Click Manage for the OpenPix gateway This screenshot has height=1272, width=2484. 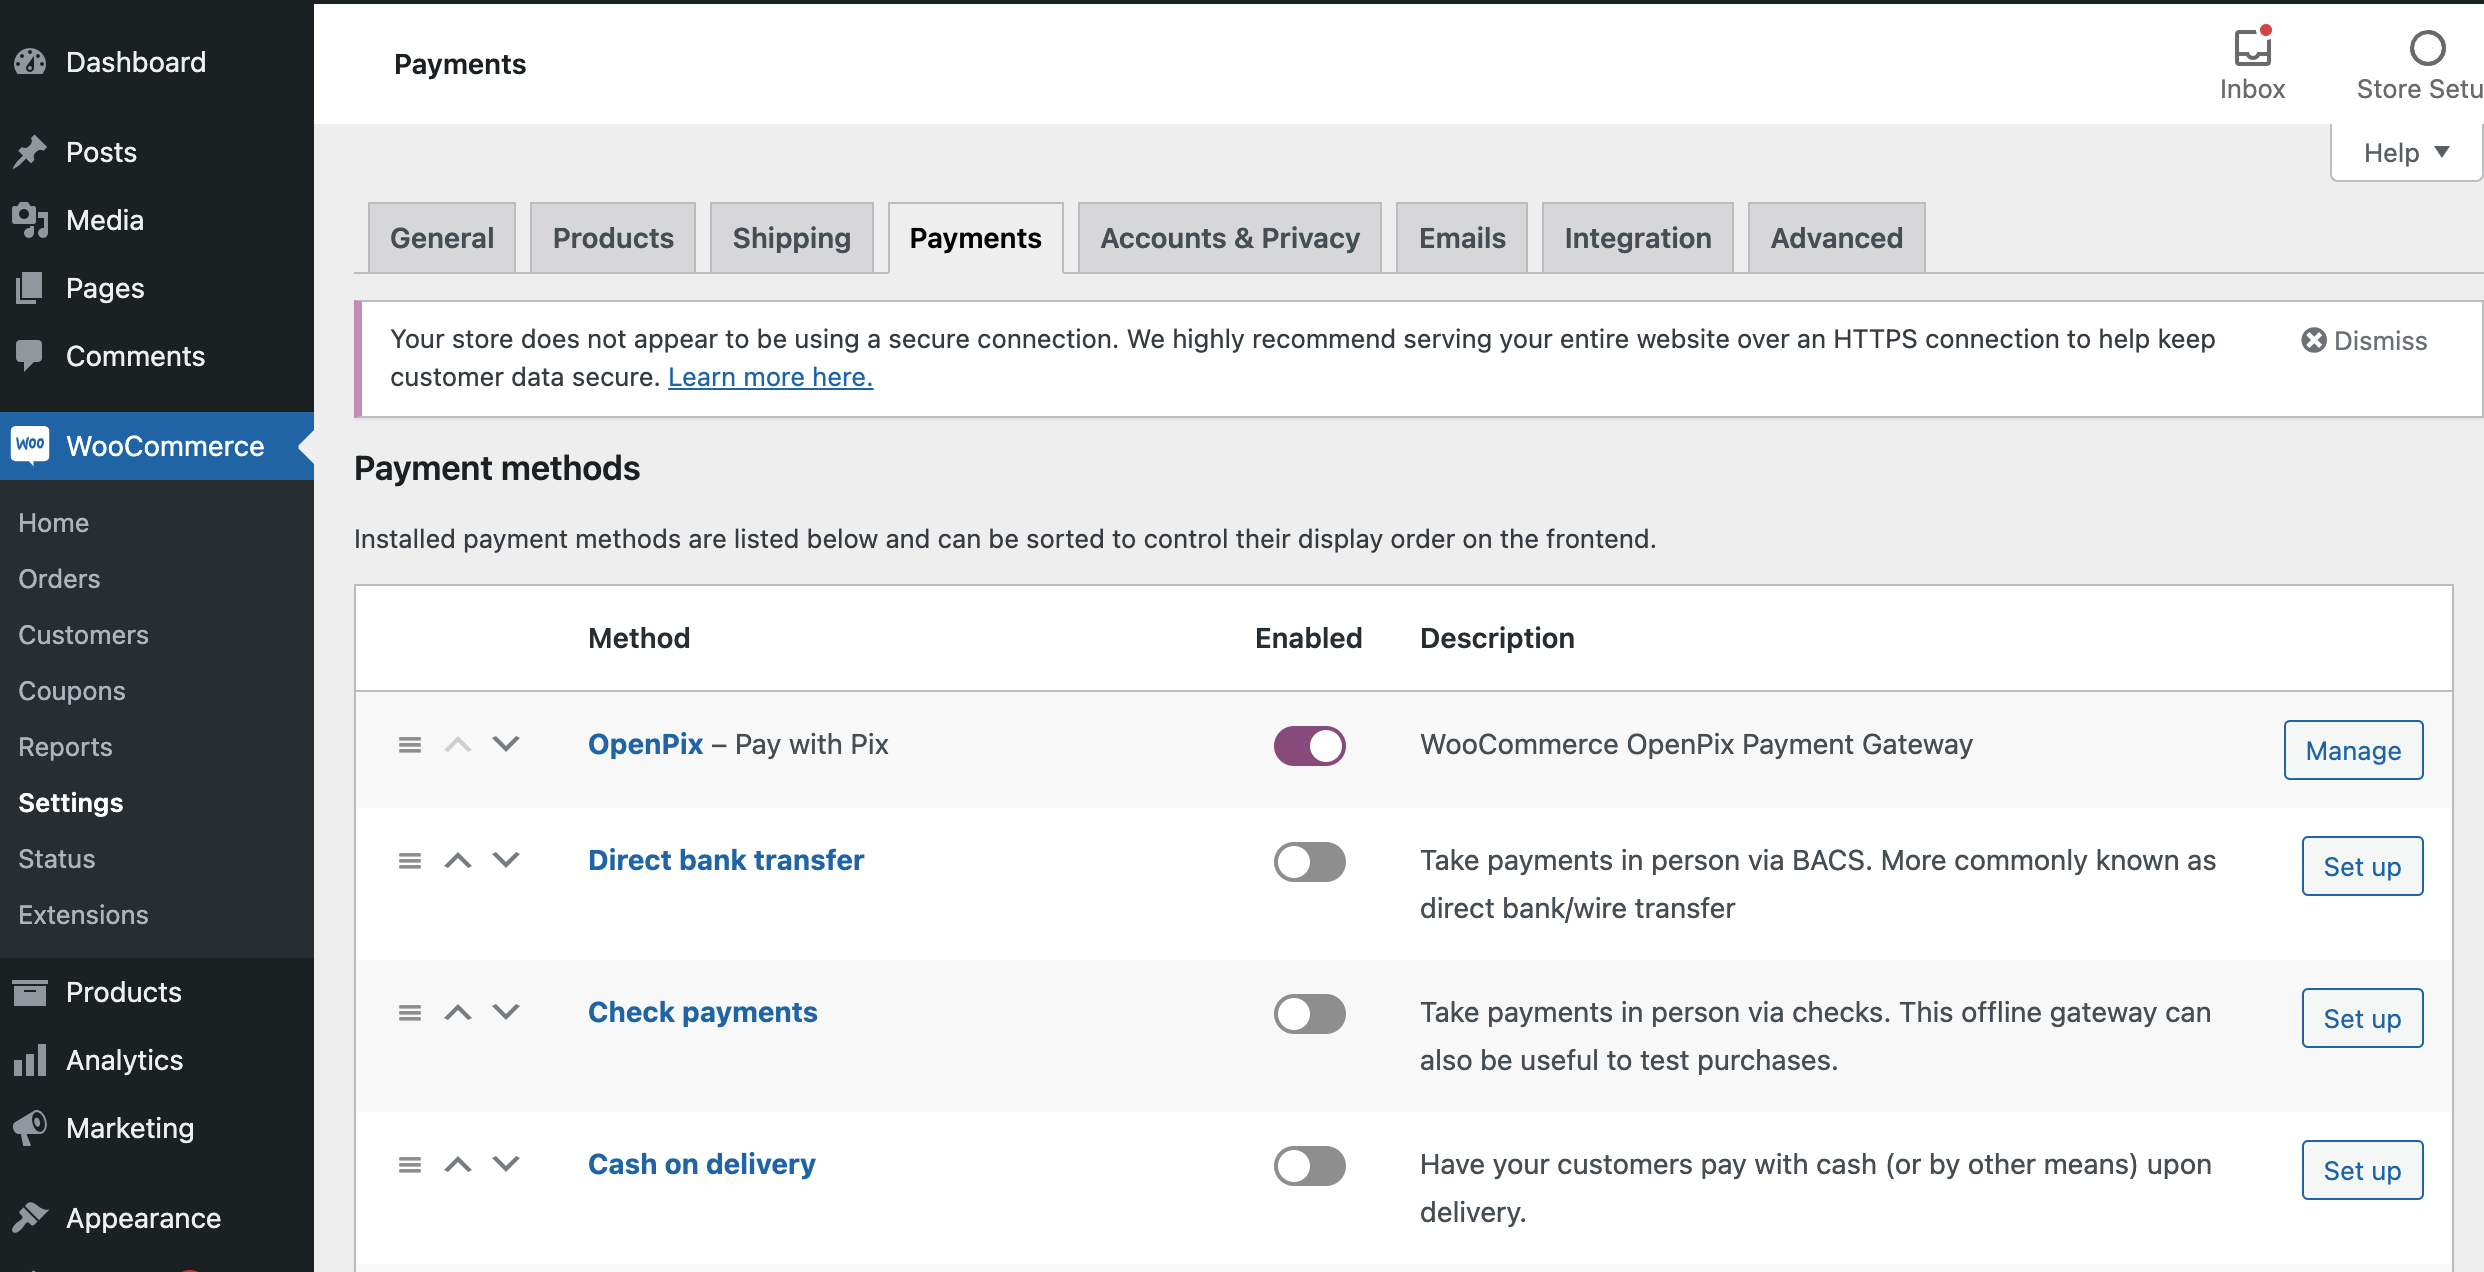point(2352,750)
